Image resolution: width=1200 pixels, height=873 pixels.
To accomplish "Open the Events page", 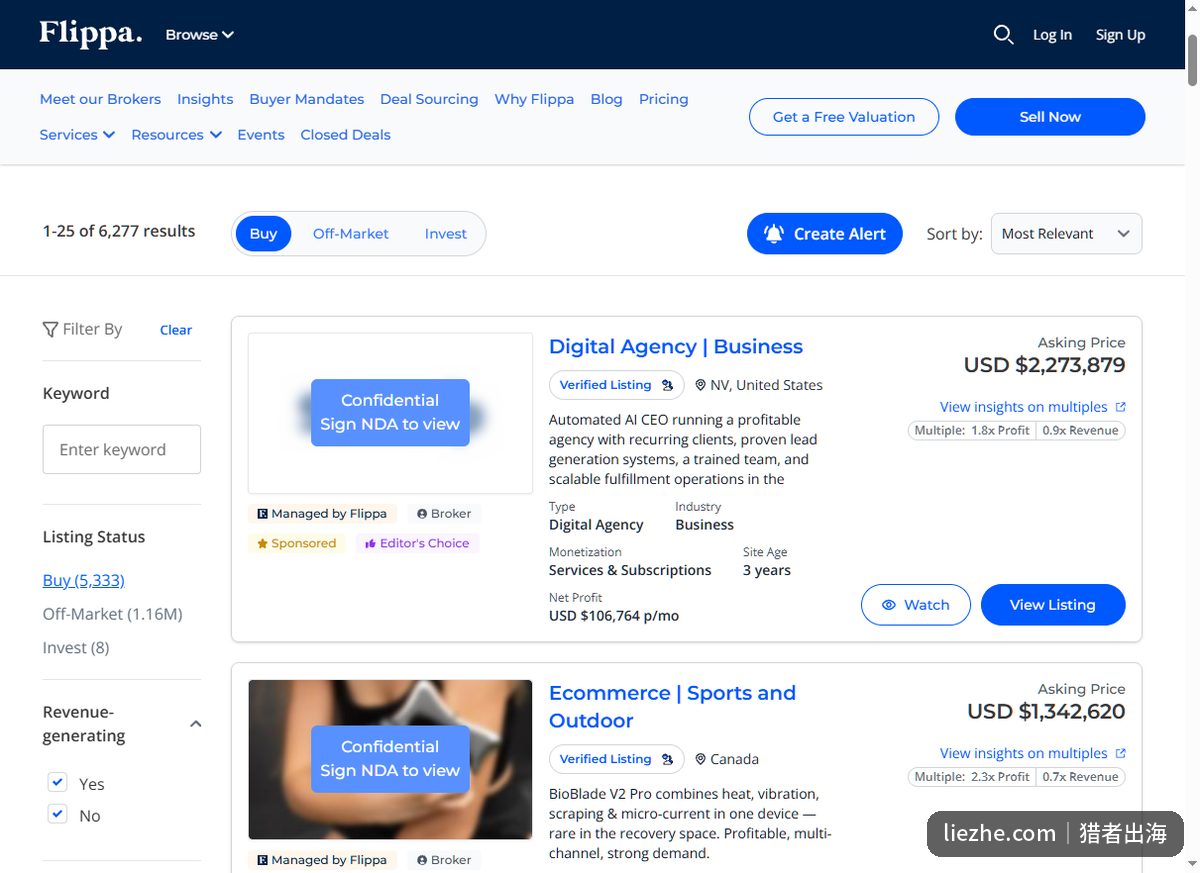I will (261, 135).
